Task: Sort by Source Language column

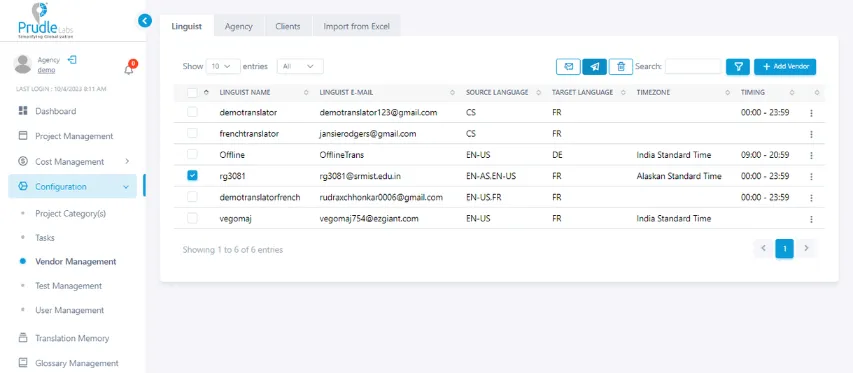Action: (503, 92)
